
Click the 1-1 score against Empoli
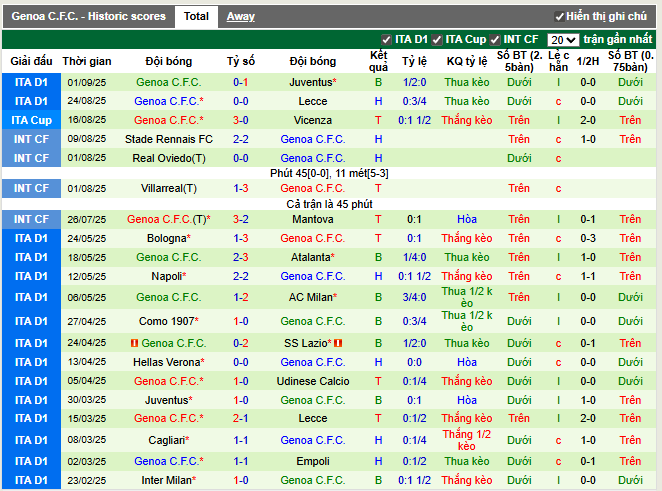tap(241, 461)
